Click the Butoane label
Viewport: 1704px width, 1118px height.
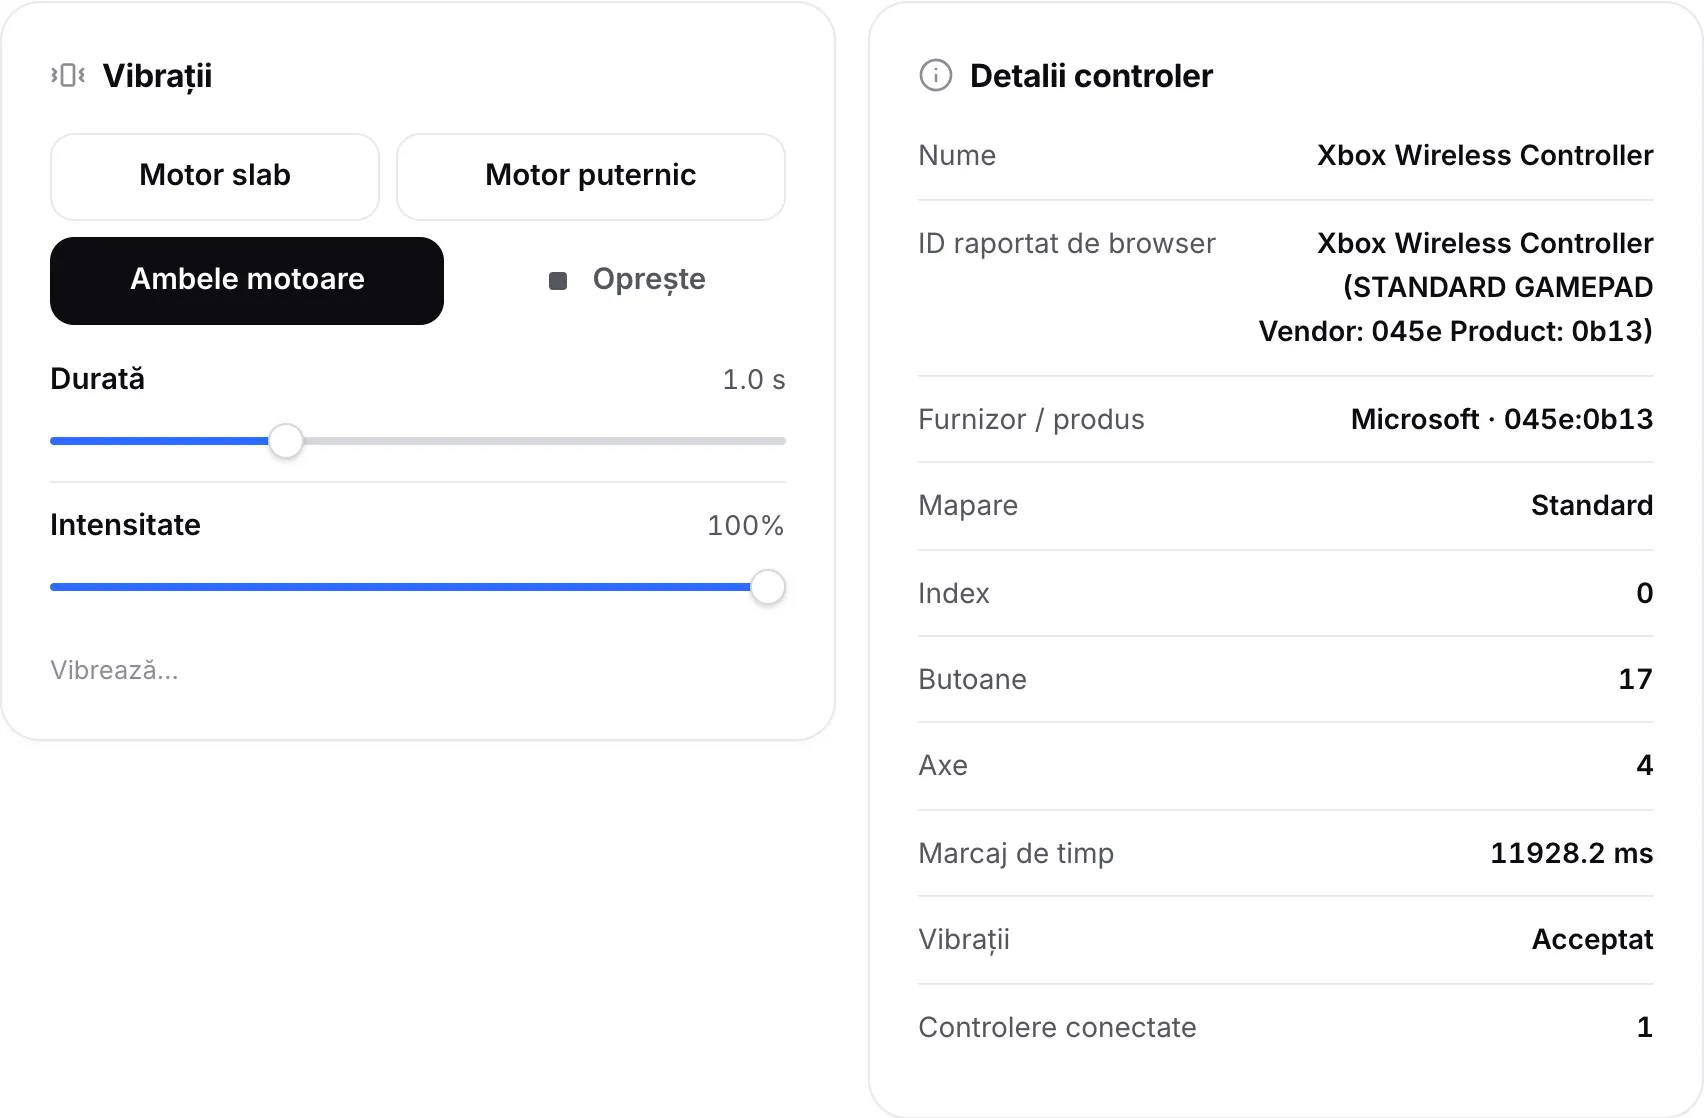[x=972, y=680]
